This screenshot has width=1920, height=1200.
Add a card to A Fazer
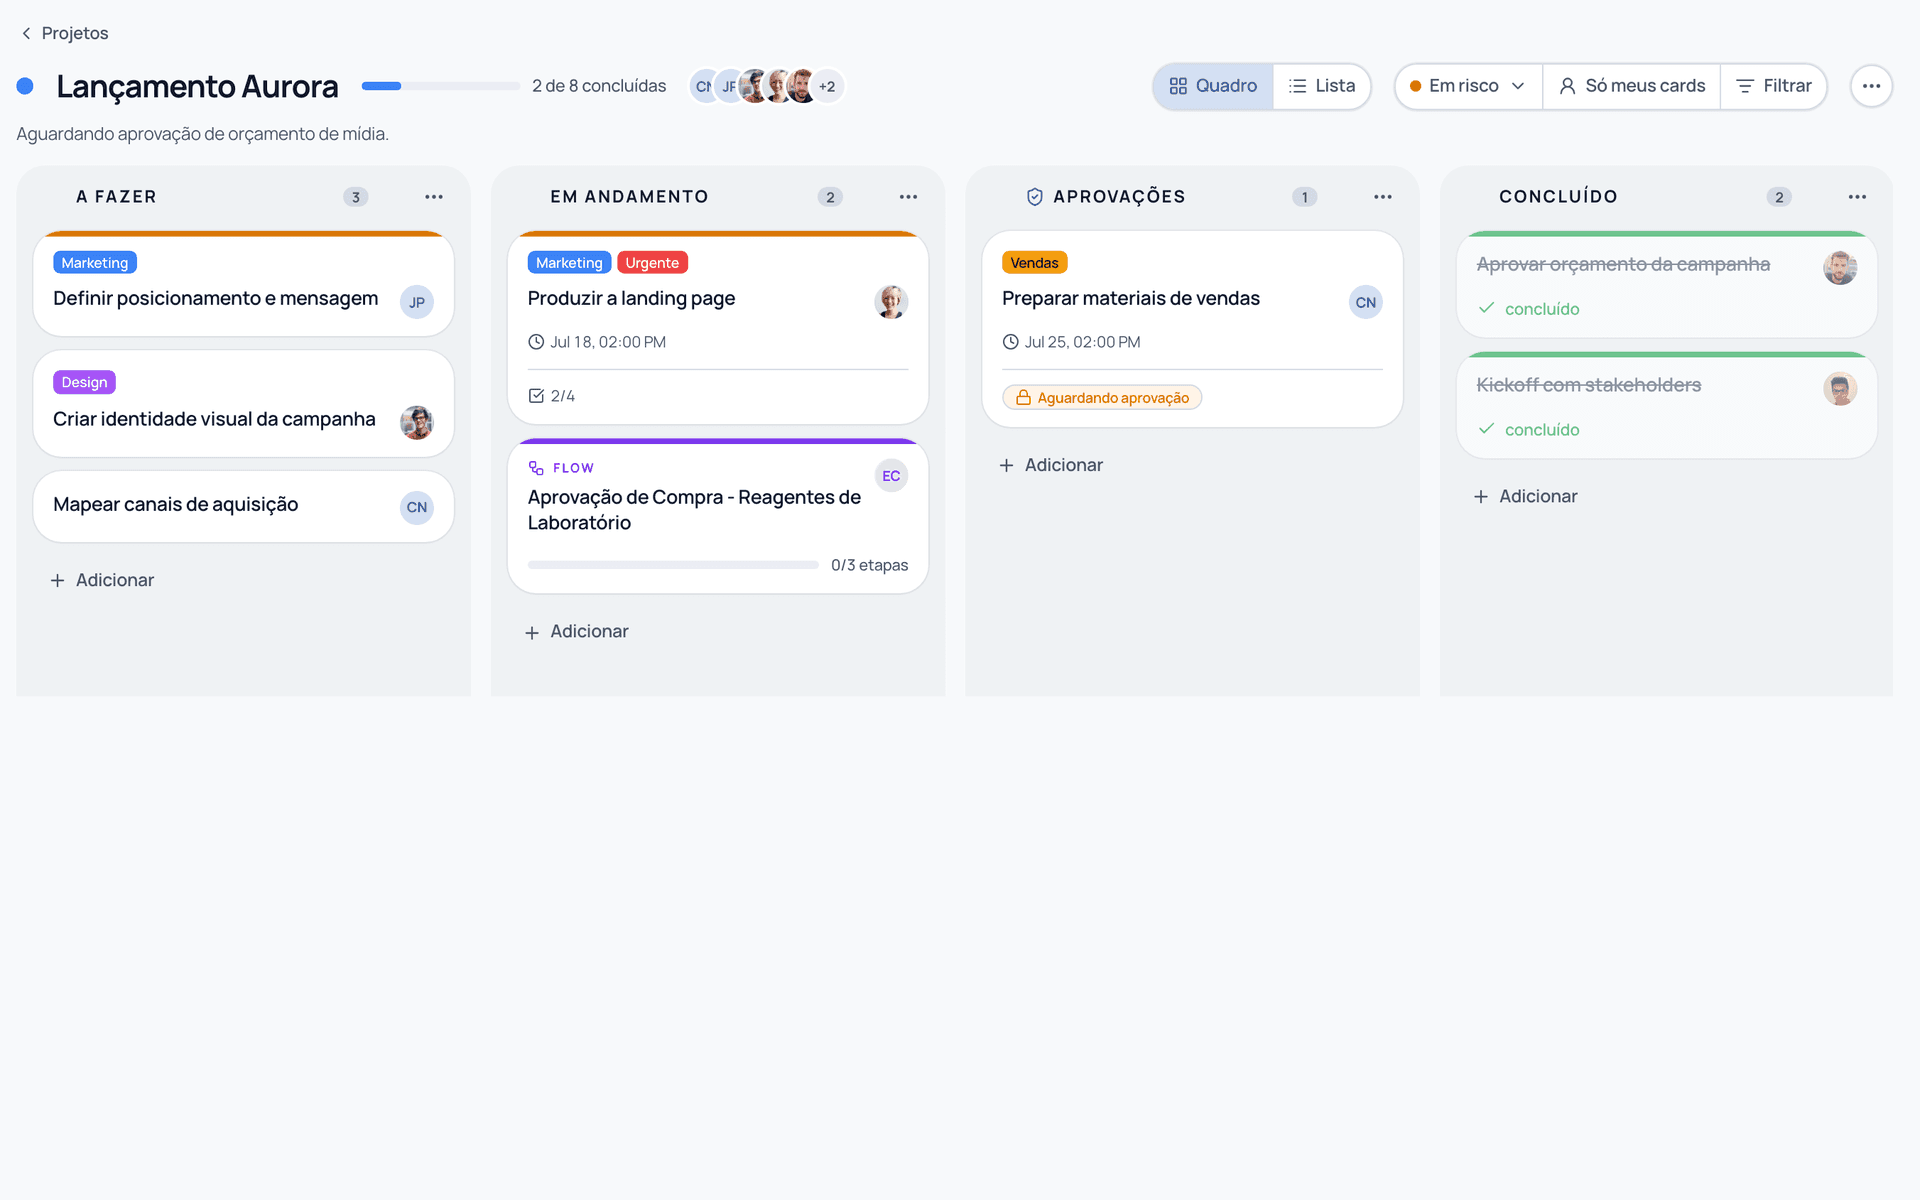click(x=102, y=580)
